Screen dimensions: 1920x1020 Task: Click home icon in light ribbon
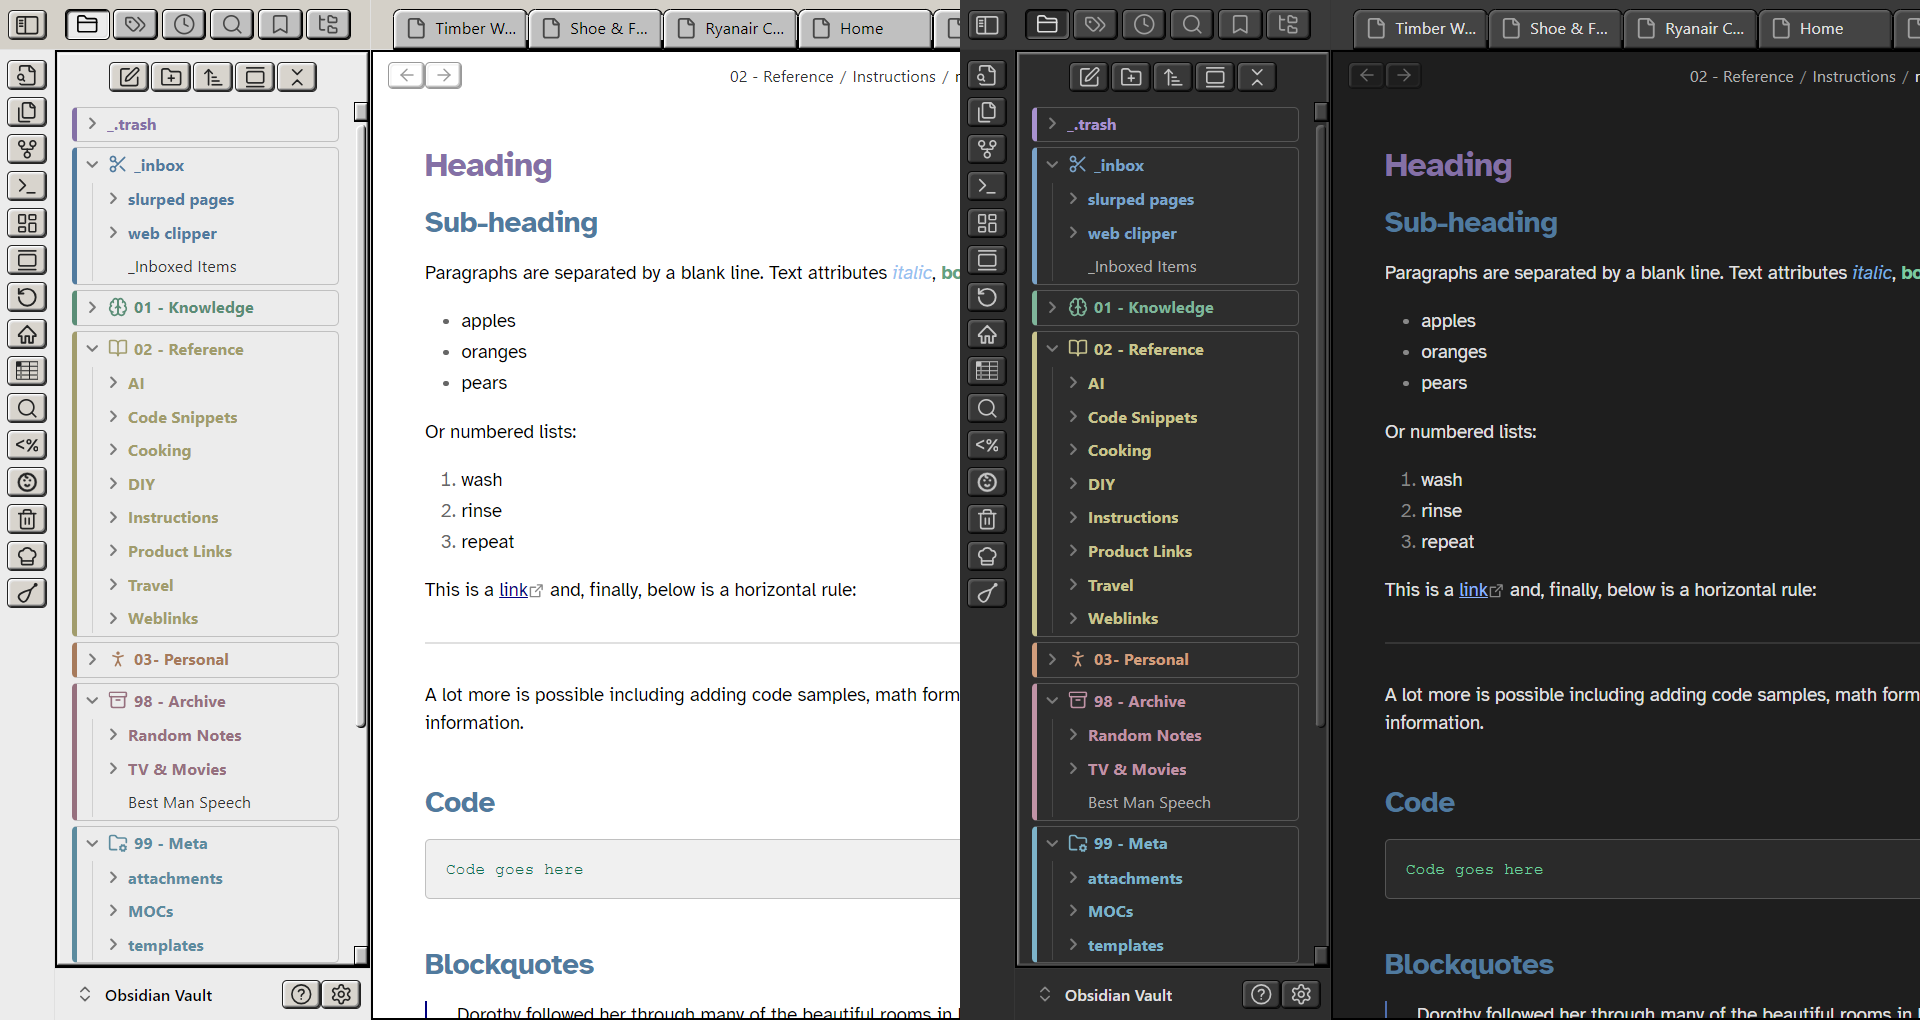(x=27, y=334)
